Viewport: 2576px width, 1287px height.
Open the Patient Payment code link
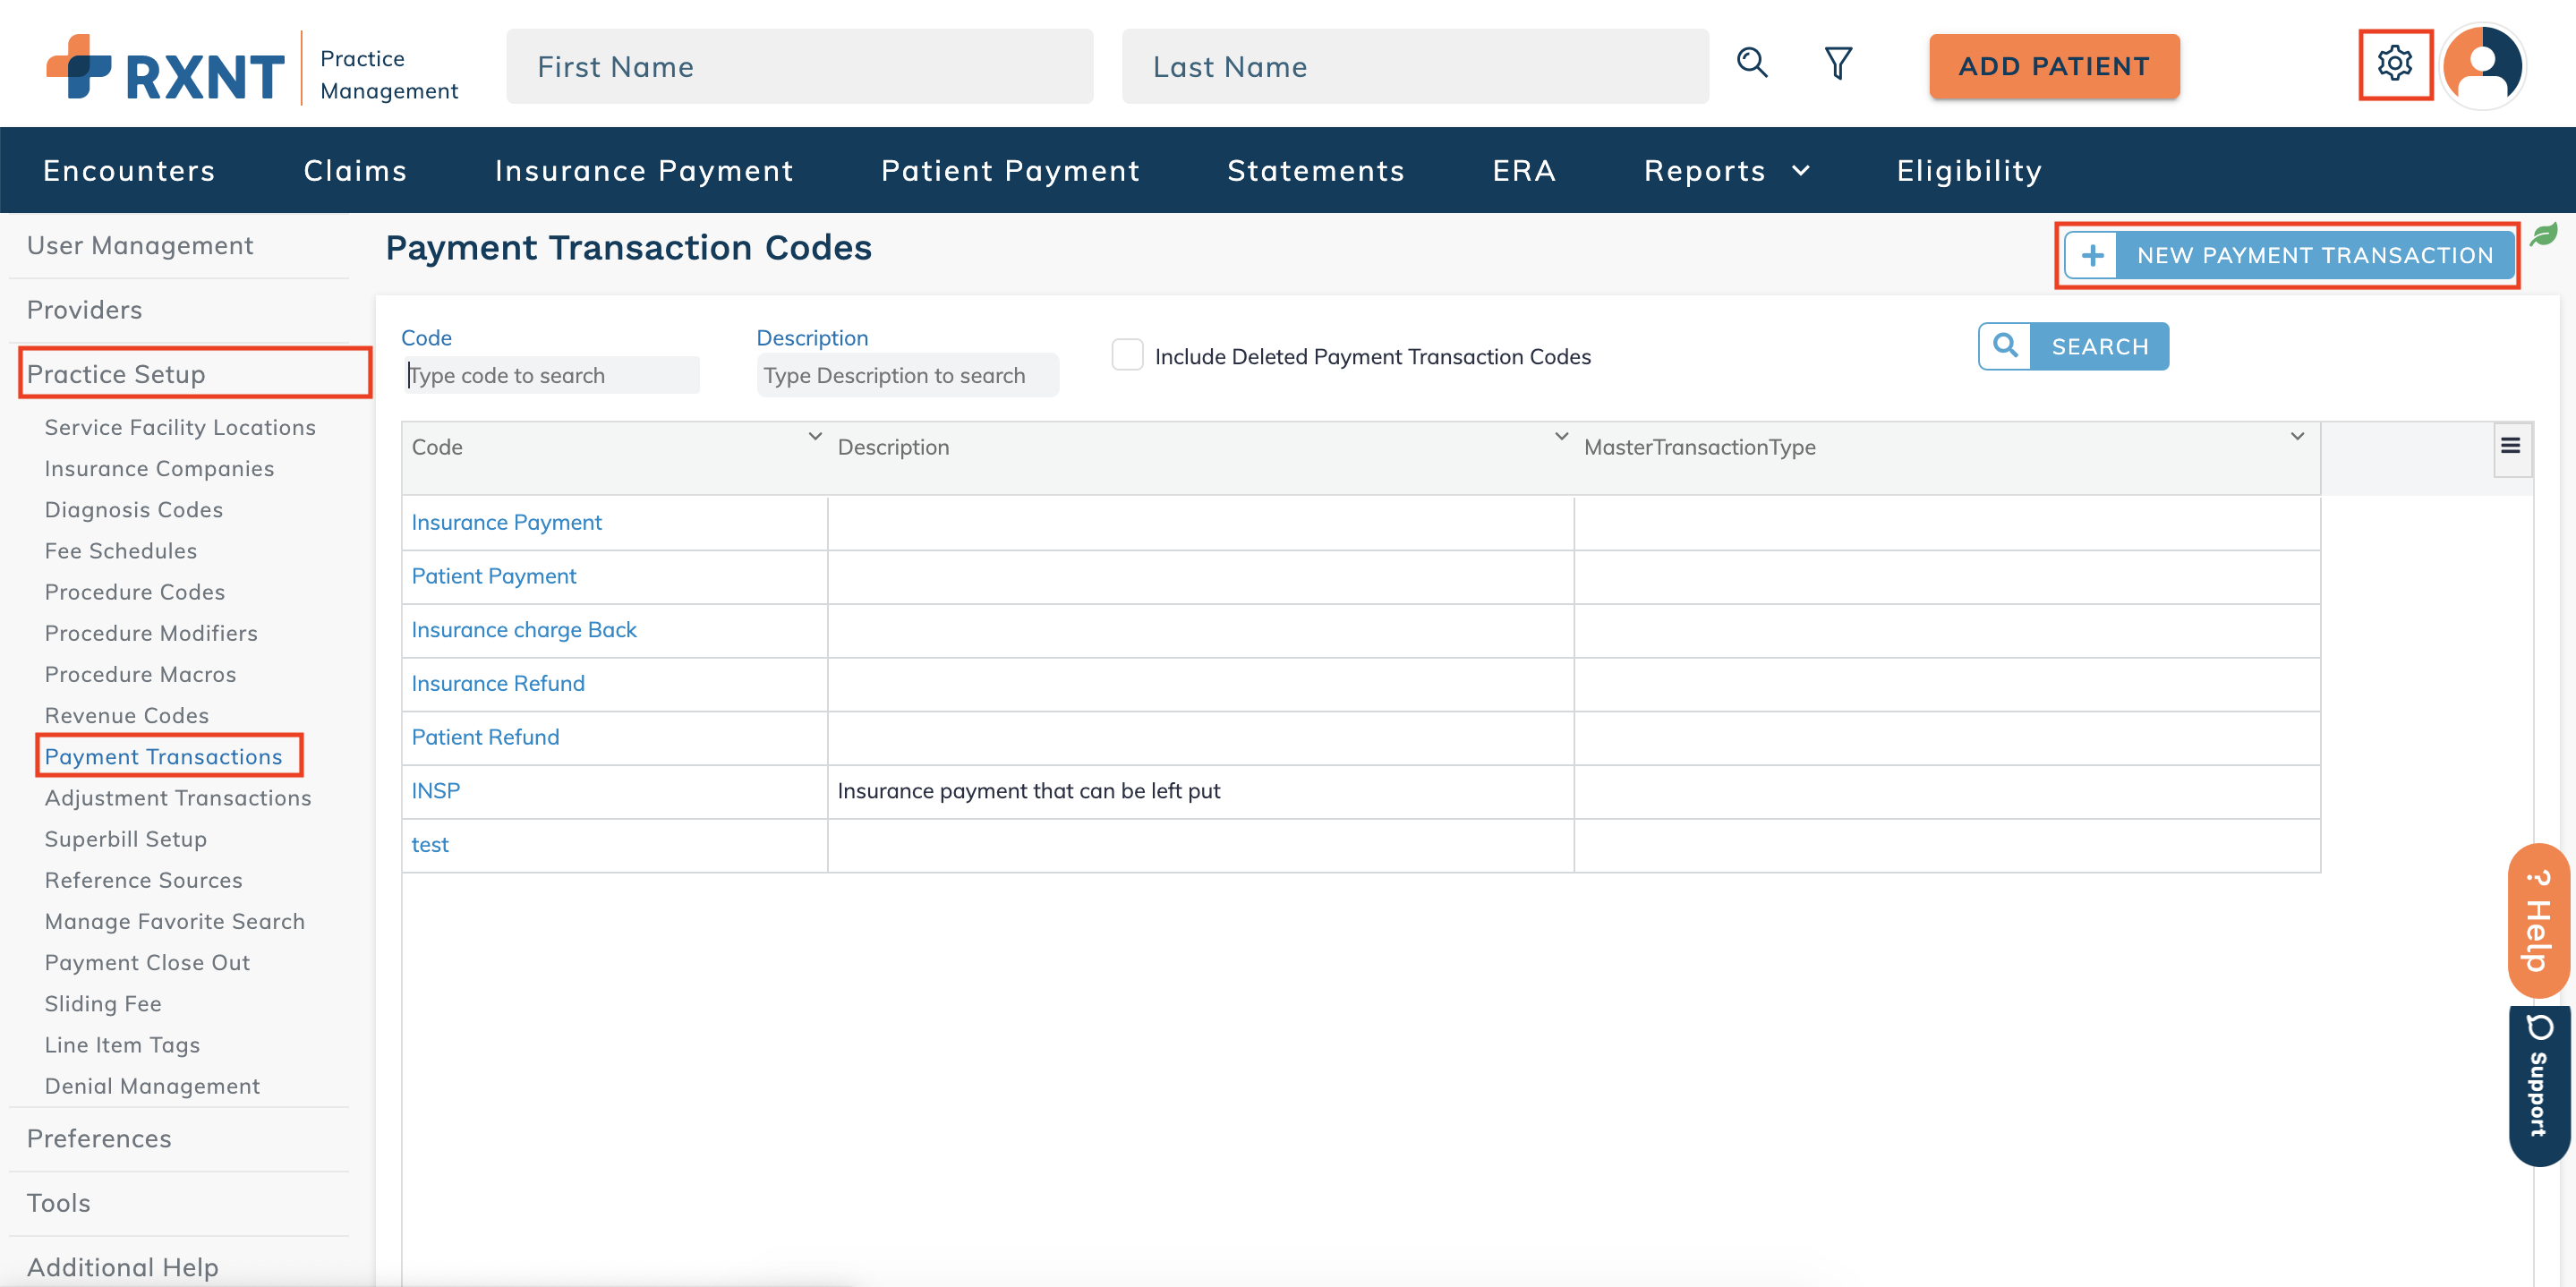(x=494, y=576)
